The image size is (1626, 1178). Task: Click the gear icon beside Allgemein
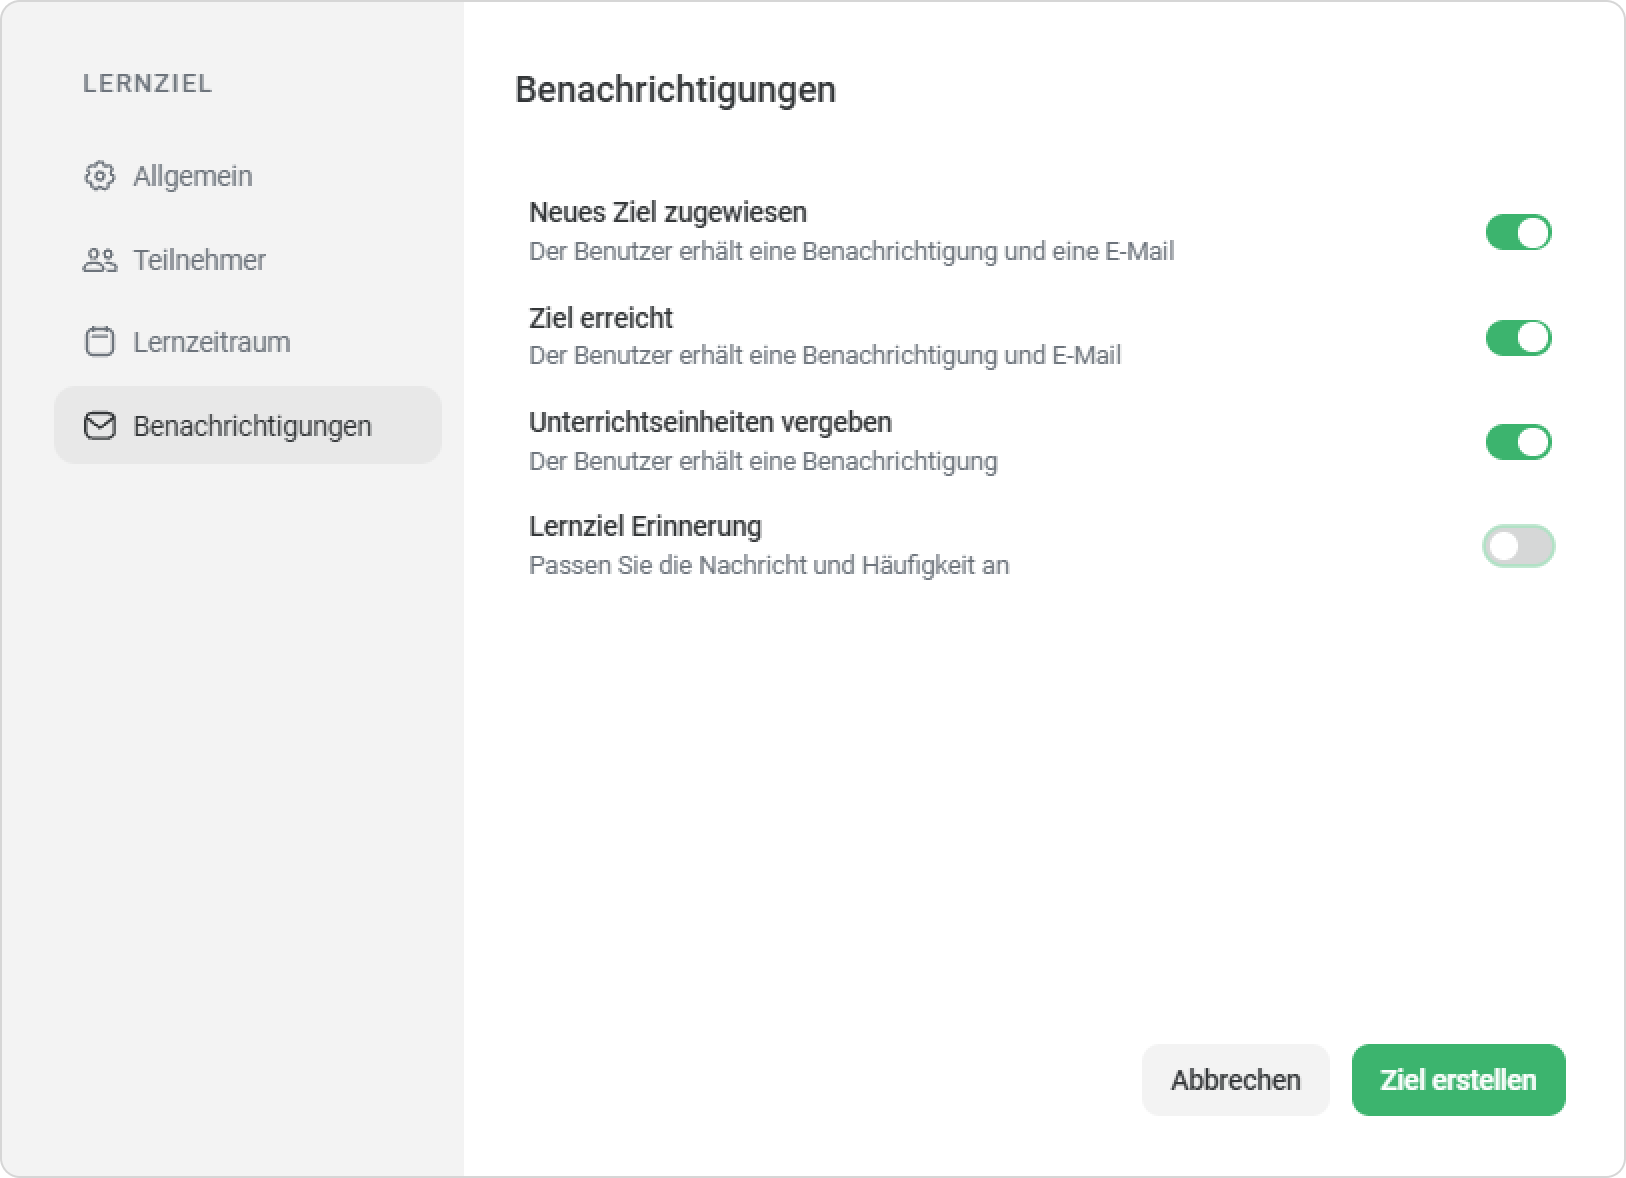[x=99, y=176]
